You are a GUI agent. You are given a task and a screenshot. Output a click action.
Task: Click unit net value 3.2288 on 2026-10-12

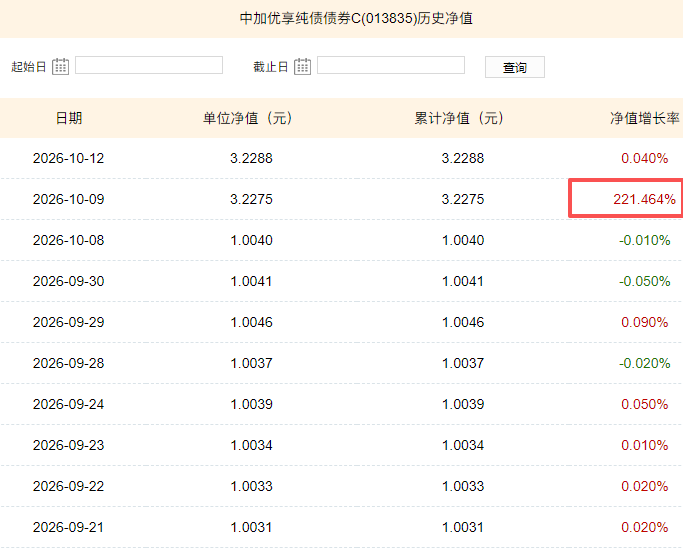(251, 158)
